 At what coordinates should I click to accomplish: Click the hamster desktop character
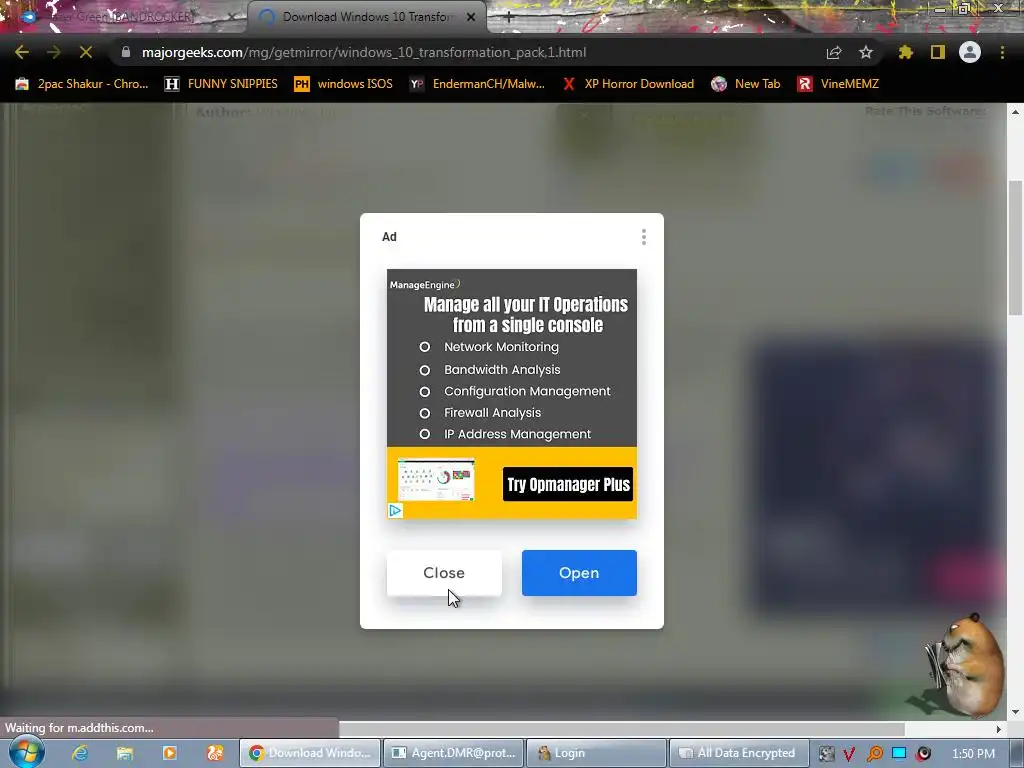965,666
